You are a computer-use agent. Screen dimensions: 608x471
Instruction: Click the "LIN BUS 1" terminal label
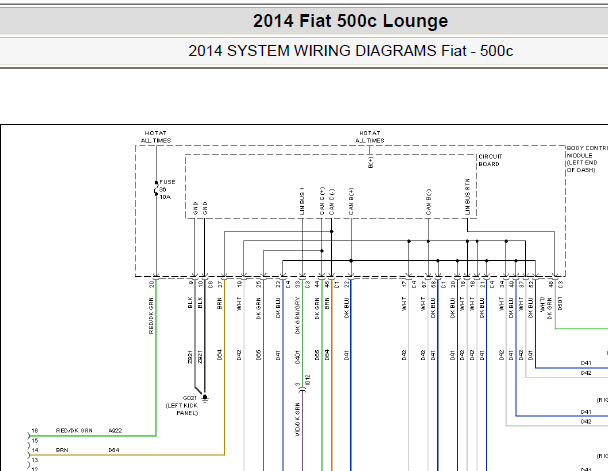pyautogui.click(x=302, y=201)
